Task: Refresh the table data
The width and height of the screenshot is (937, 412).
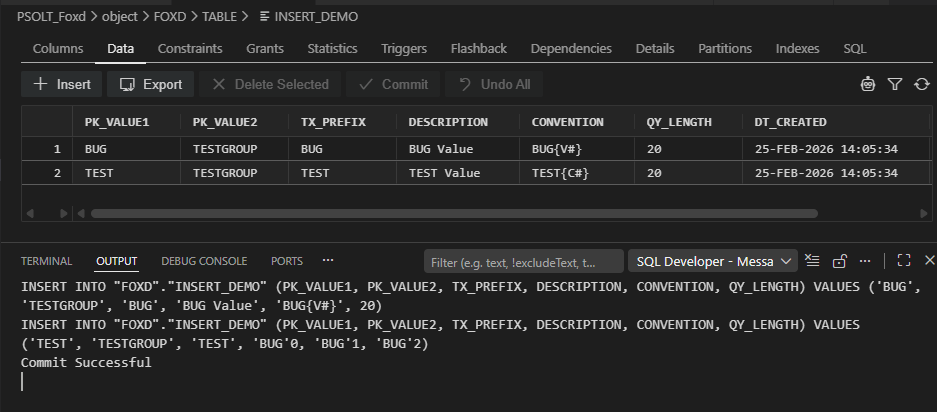Action: click(x=921, y=85)
